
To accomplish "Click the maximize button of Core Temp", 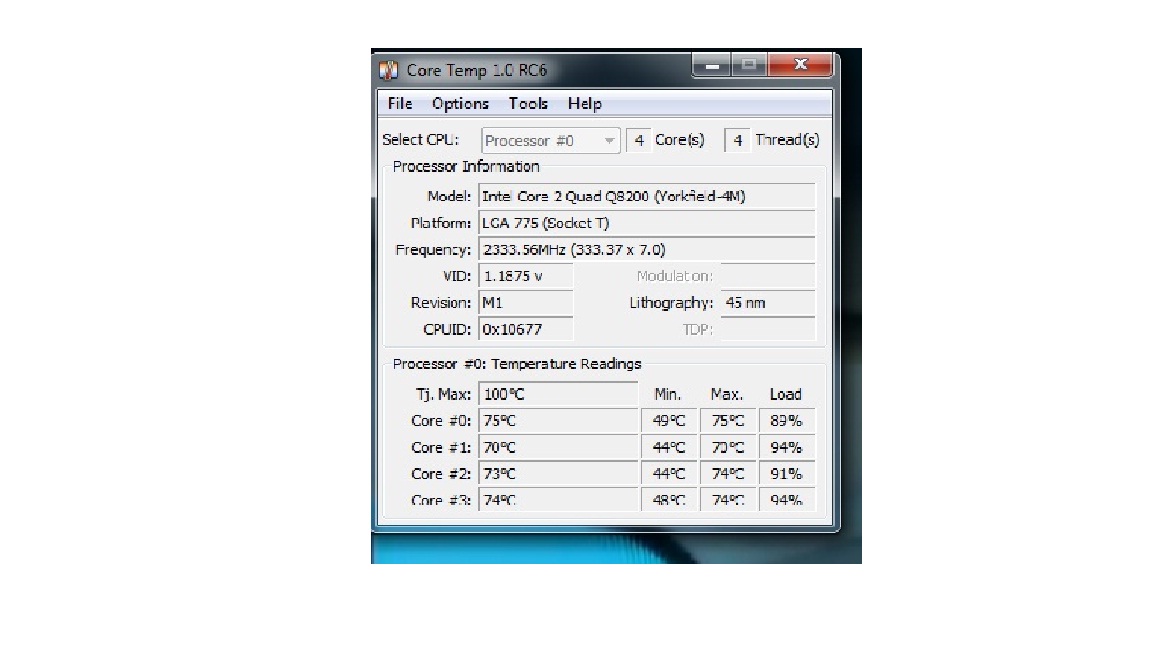I will click(749, 65).
